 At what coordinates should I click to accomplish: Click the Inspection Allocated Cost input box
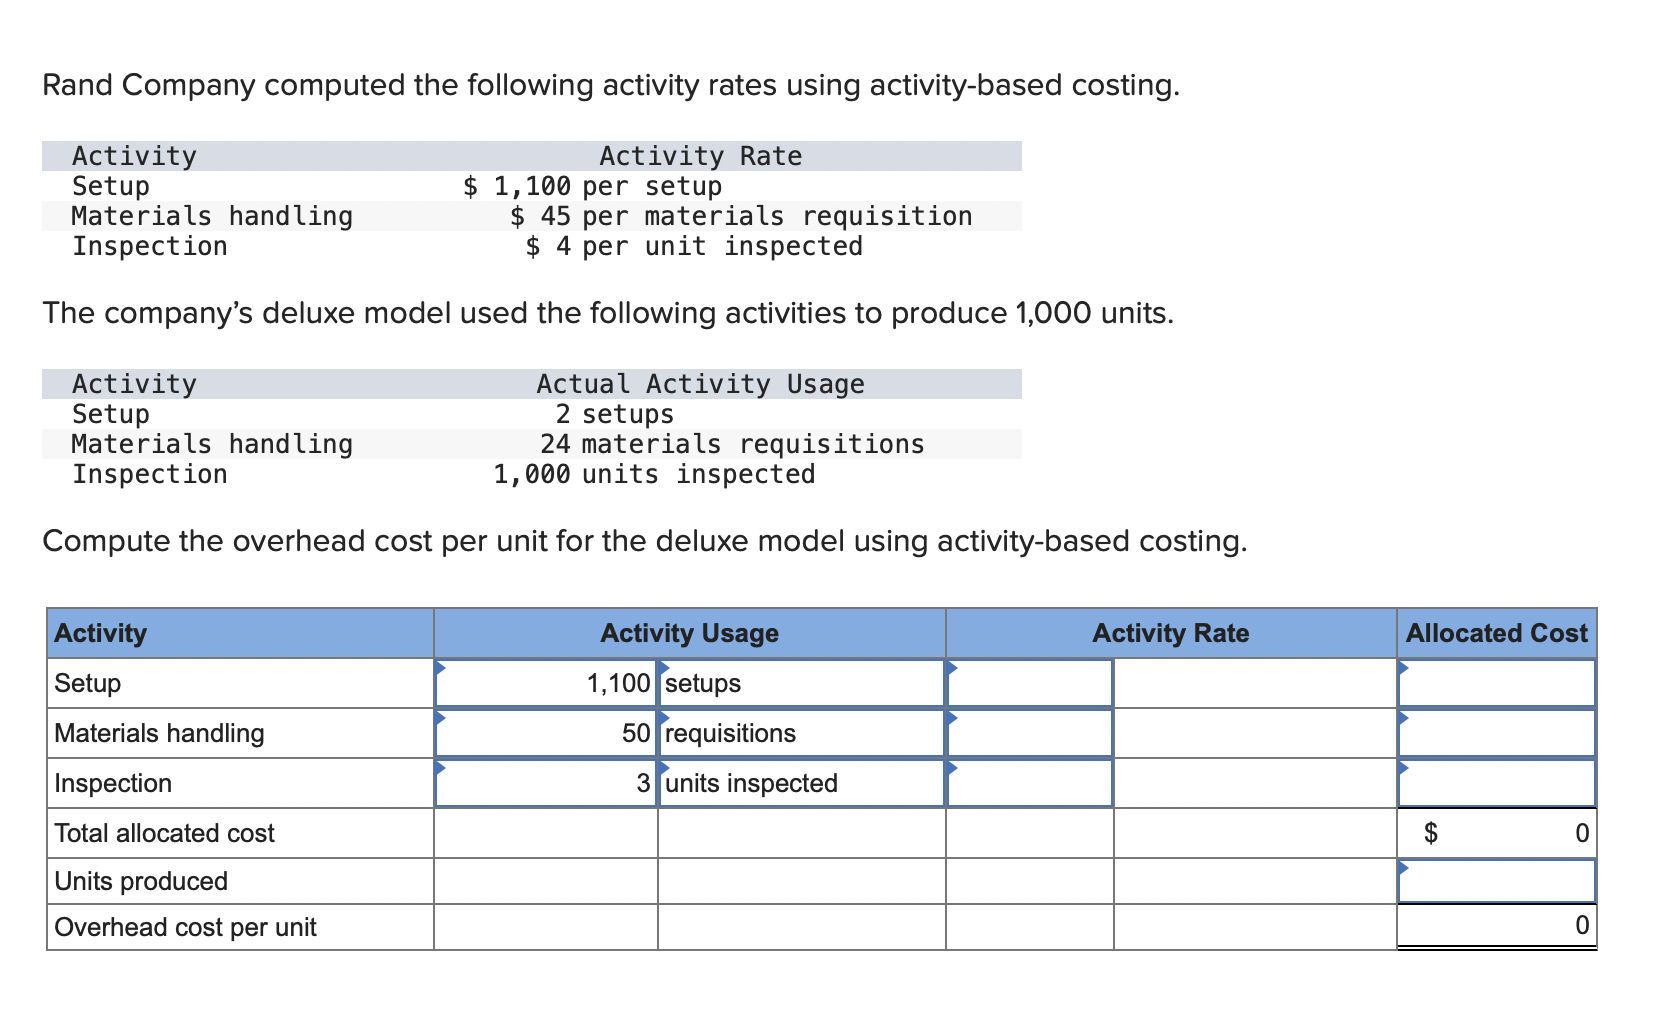coord(1496,783)
